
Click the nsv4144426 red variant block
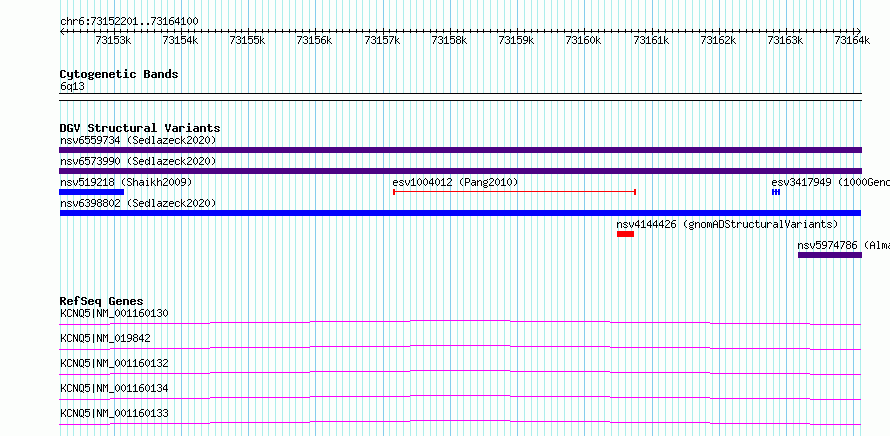(625, 234)
